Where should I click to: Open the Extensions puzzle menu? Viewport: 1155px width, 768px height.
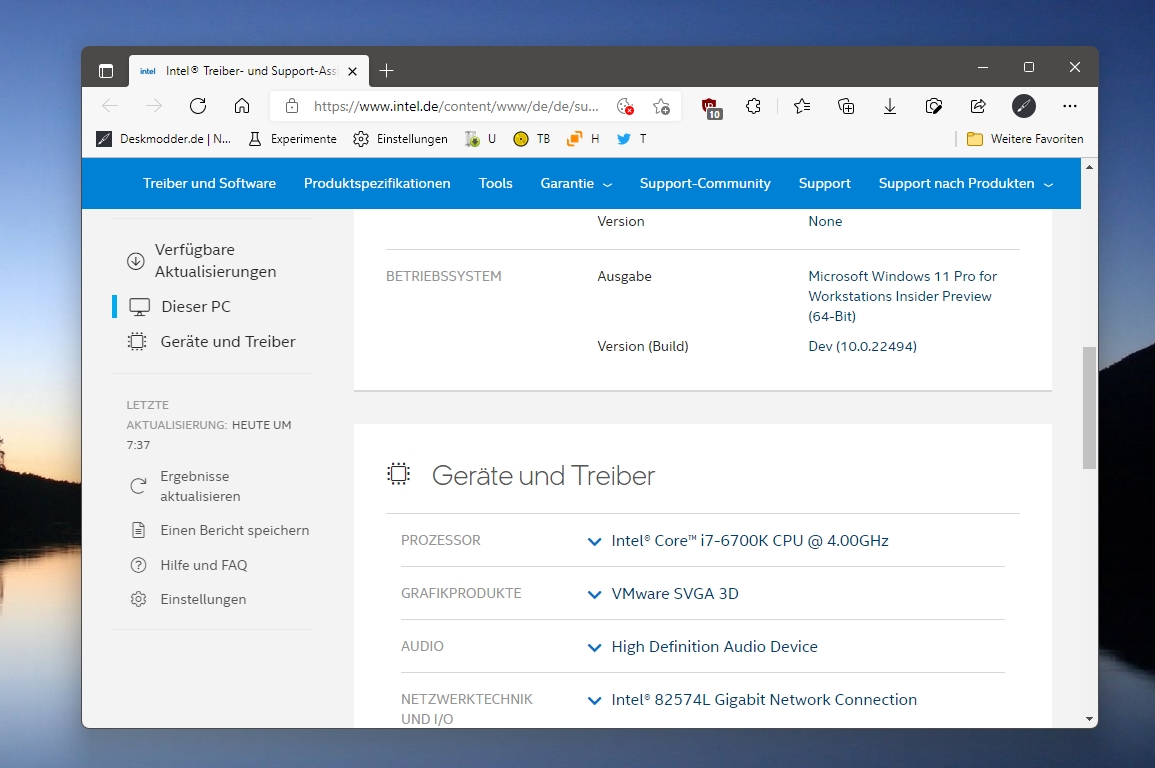753,106
